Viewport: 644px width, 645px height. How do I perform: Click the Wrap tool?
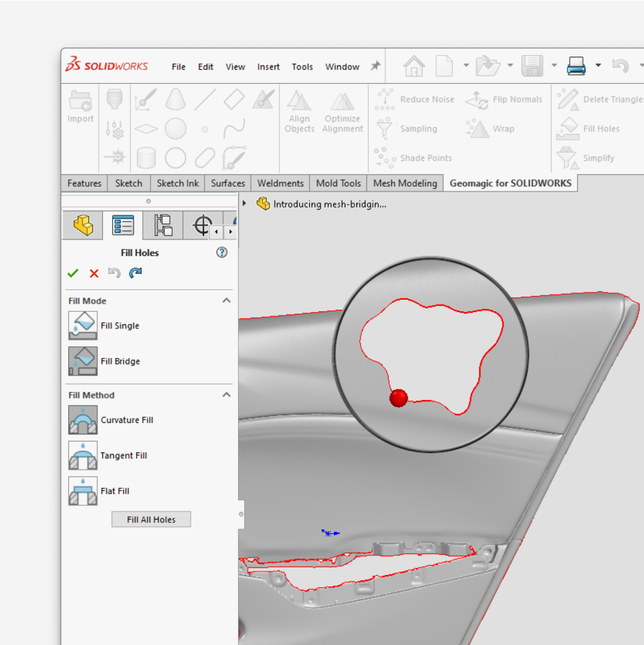tap(490, 129)
